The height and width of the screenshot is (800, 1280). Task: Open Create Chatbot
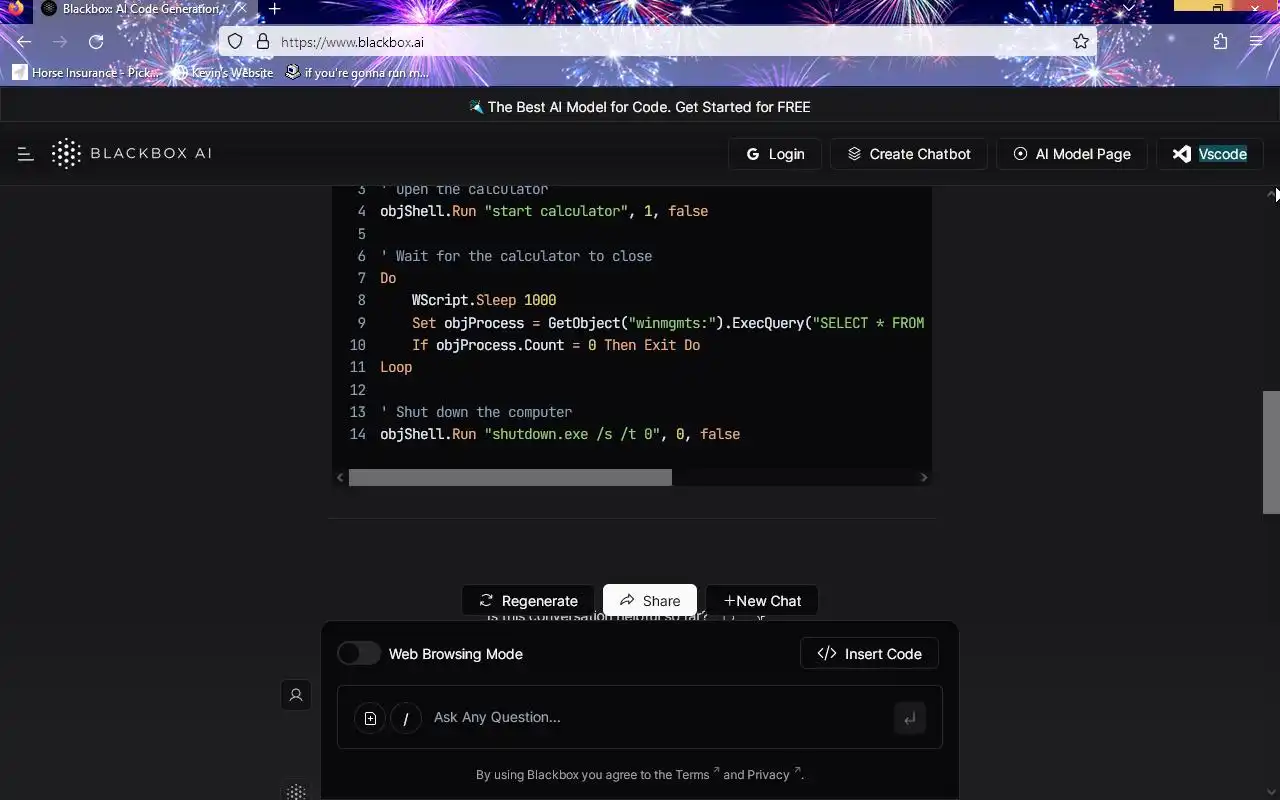[909, 154]
